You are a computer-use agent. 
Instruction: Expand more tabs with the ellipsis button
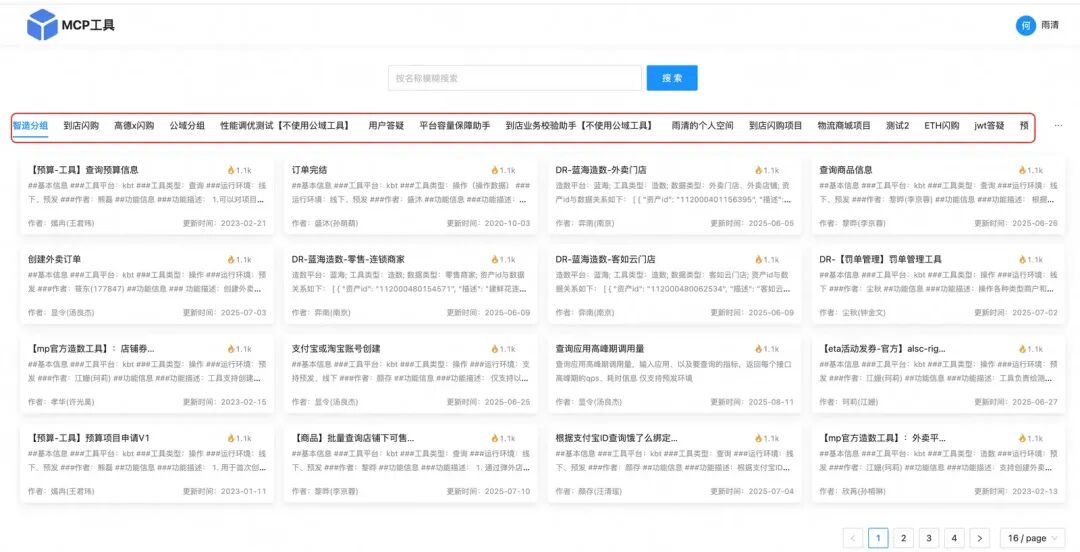[x=1058, y=126]
